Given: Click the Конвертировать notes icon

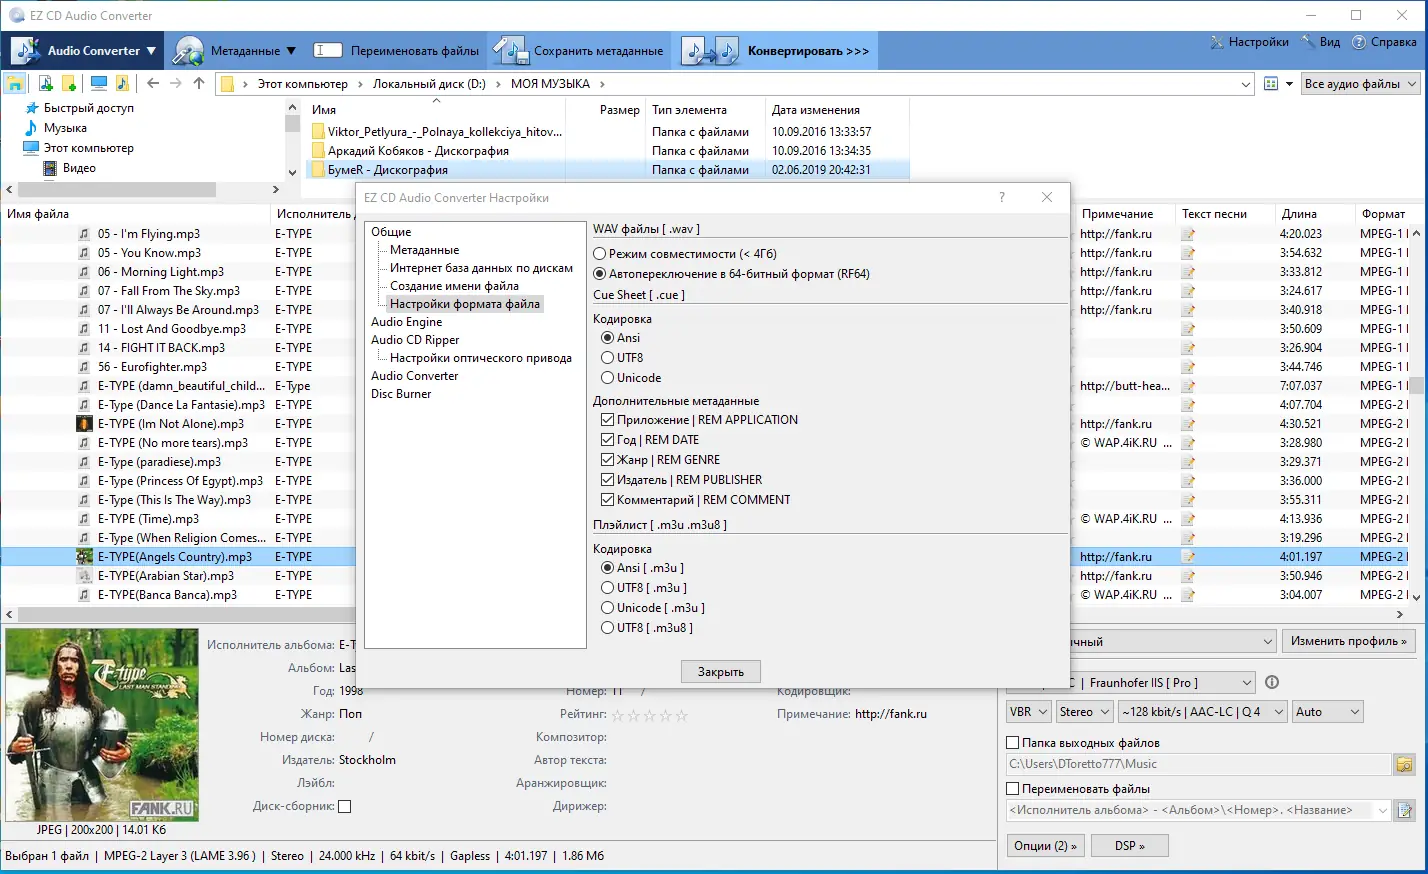Looking at the screenshot, I should [710, 50].
